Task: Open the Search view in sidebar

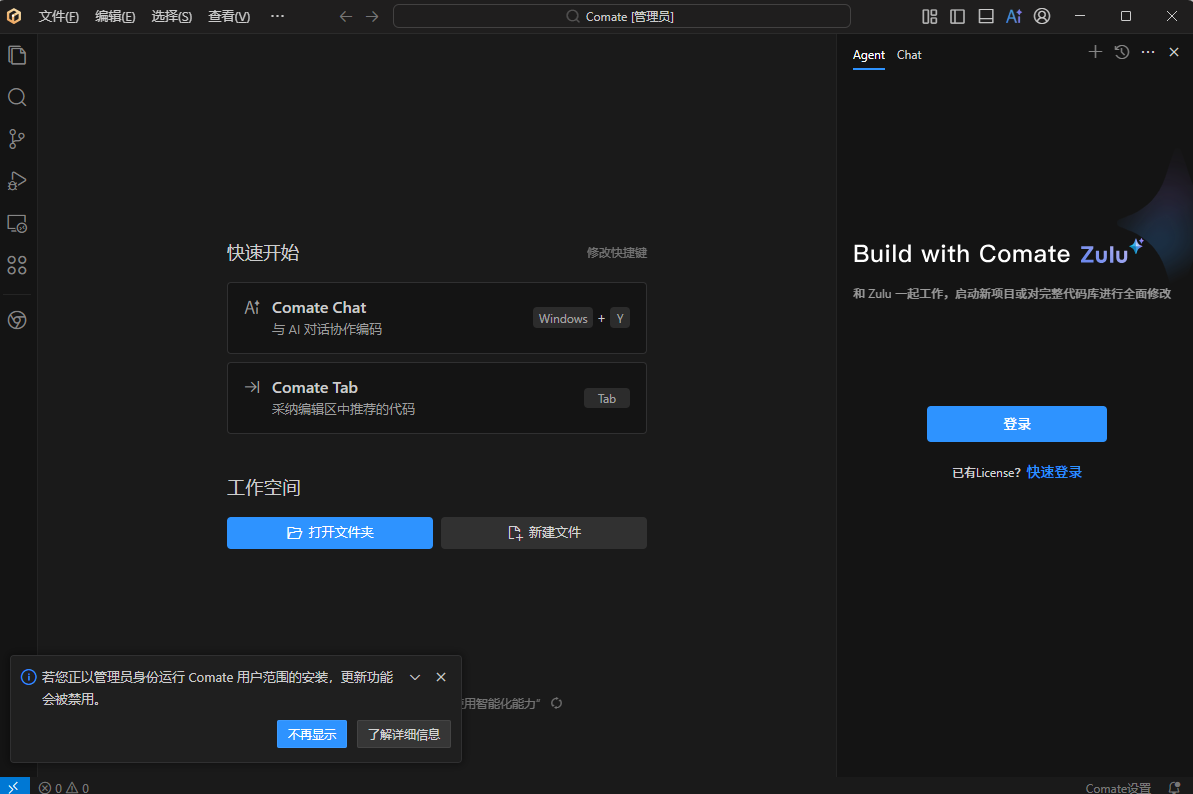Action: [x=17, y=97]
